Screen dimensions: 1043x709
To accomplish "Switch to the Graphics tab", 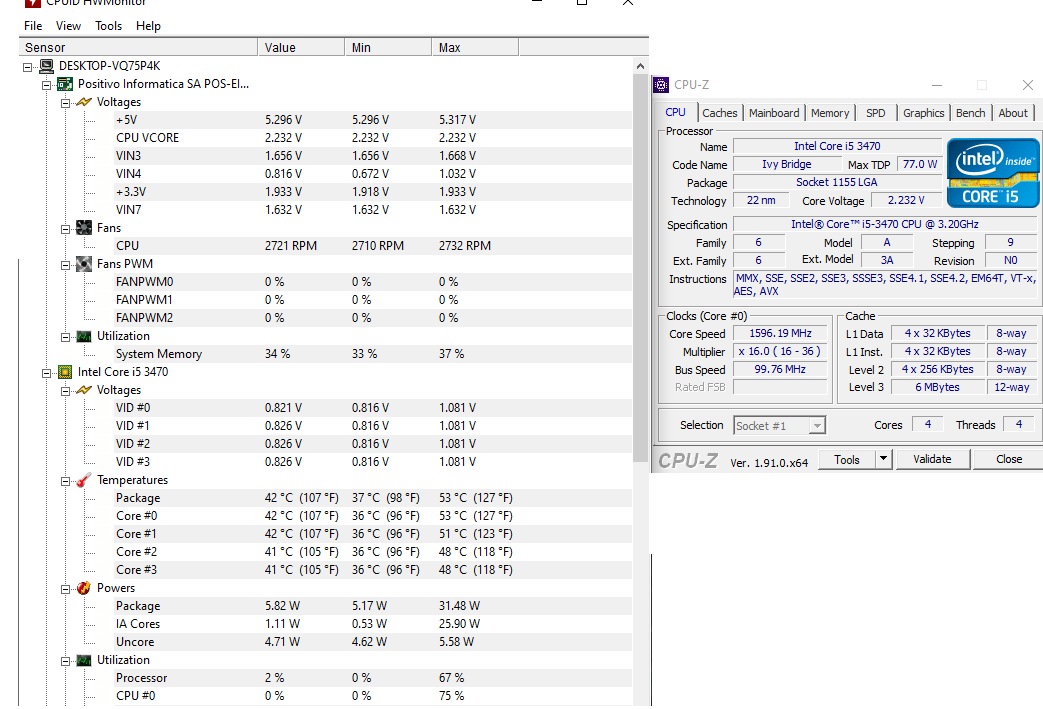I will (923, 113).
